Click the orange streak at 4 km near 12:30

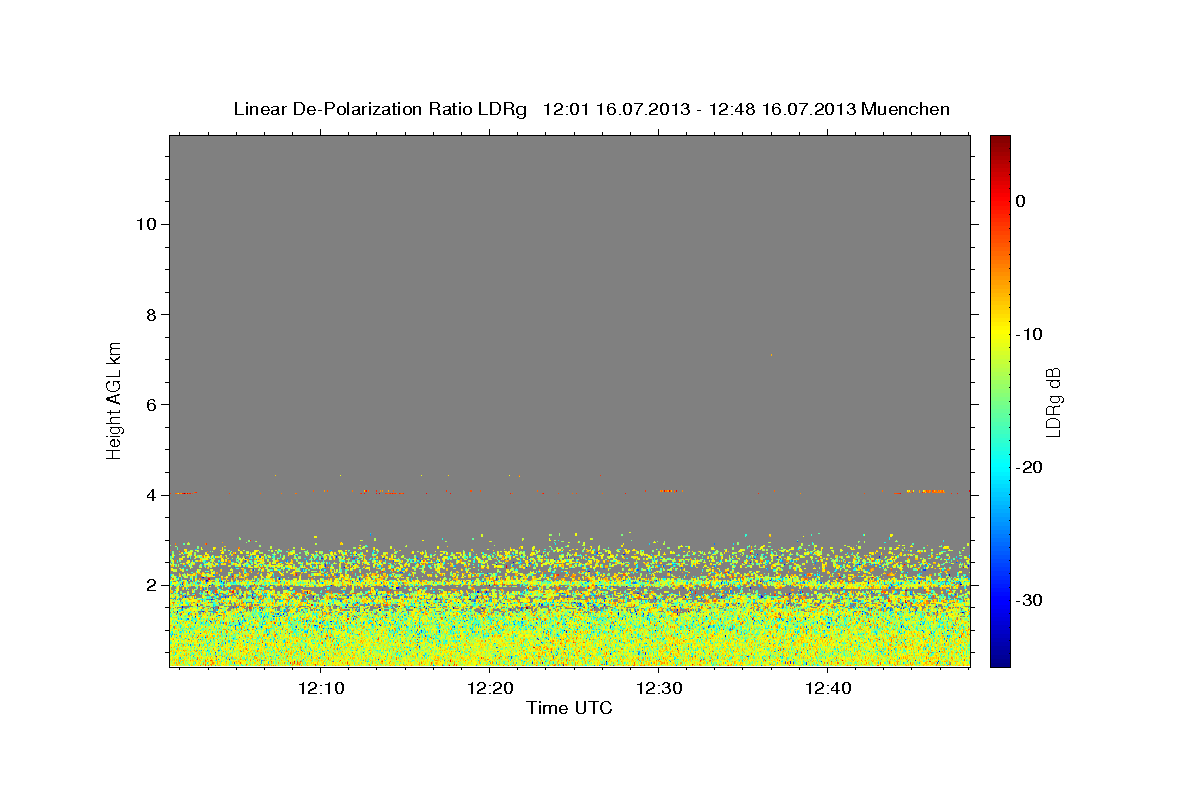coord(671,491)
